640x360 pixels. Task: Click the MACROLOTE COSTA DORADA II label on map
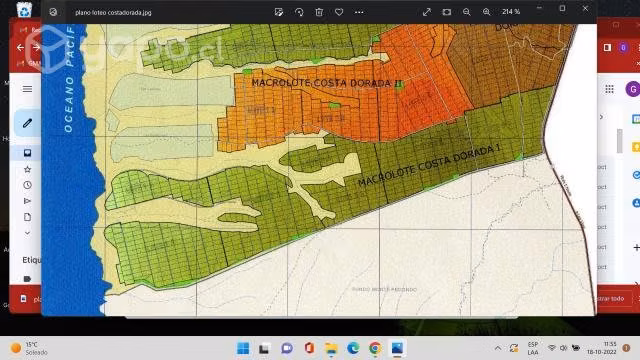coord(327,83)
